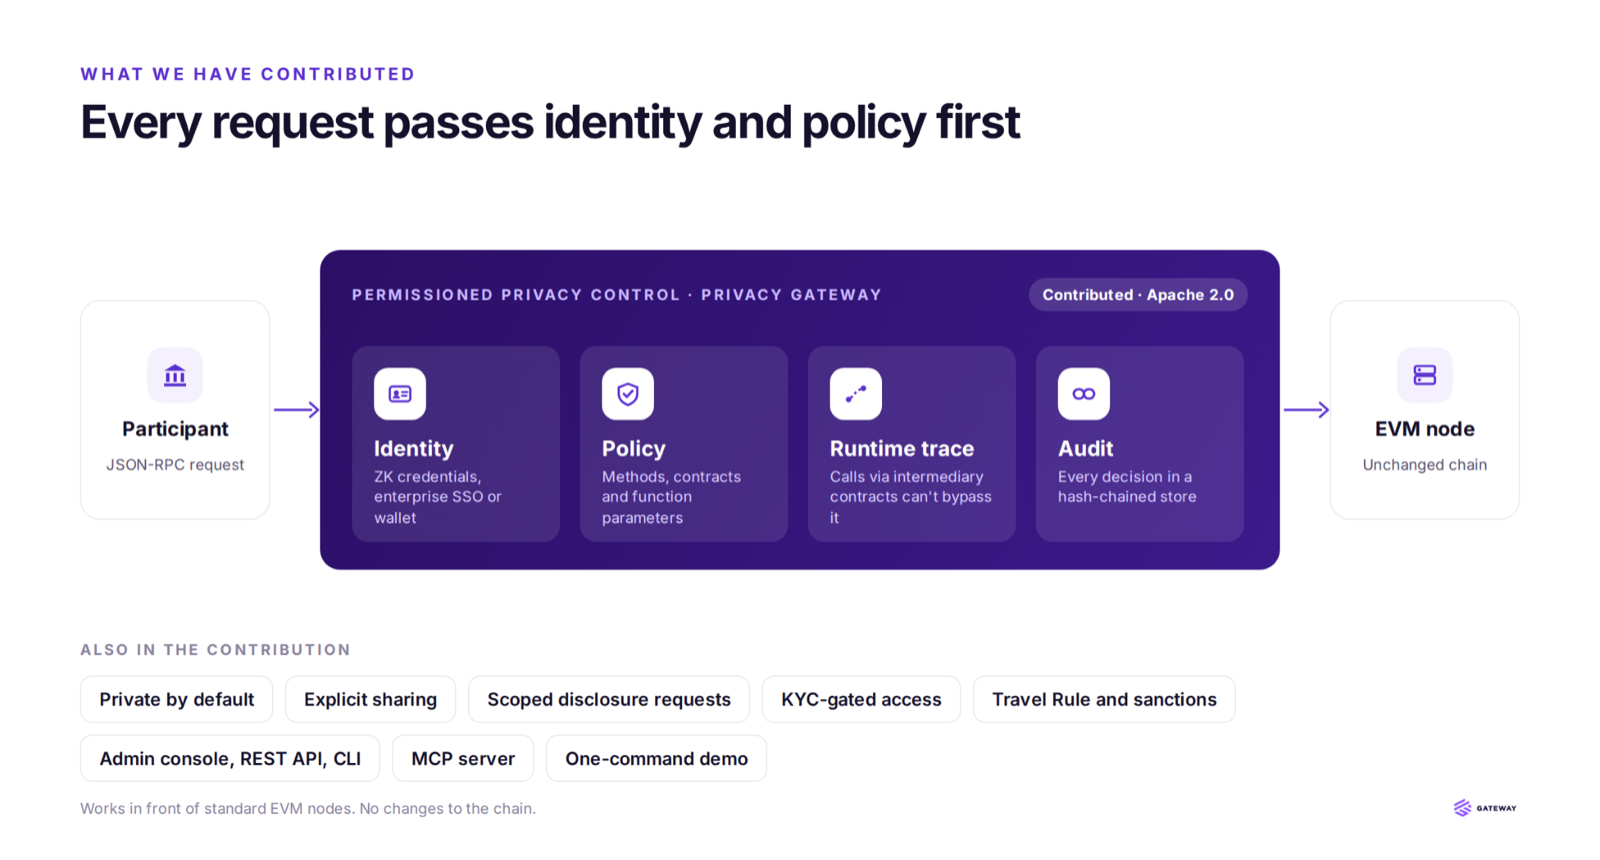The width and height of the screenshot is (1600, 860).
Task: Click the Policy shield checkmark icon
Action: click(x=628, y=394)
